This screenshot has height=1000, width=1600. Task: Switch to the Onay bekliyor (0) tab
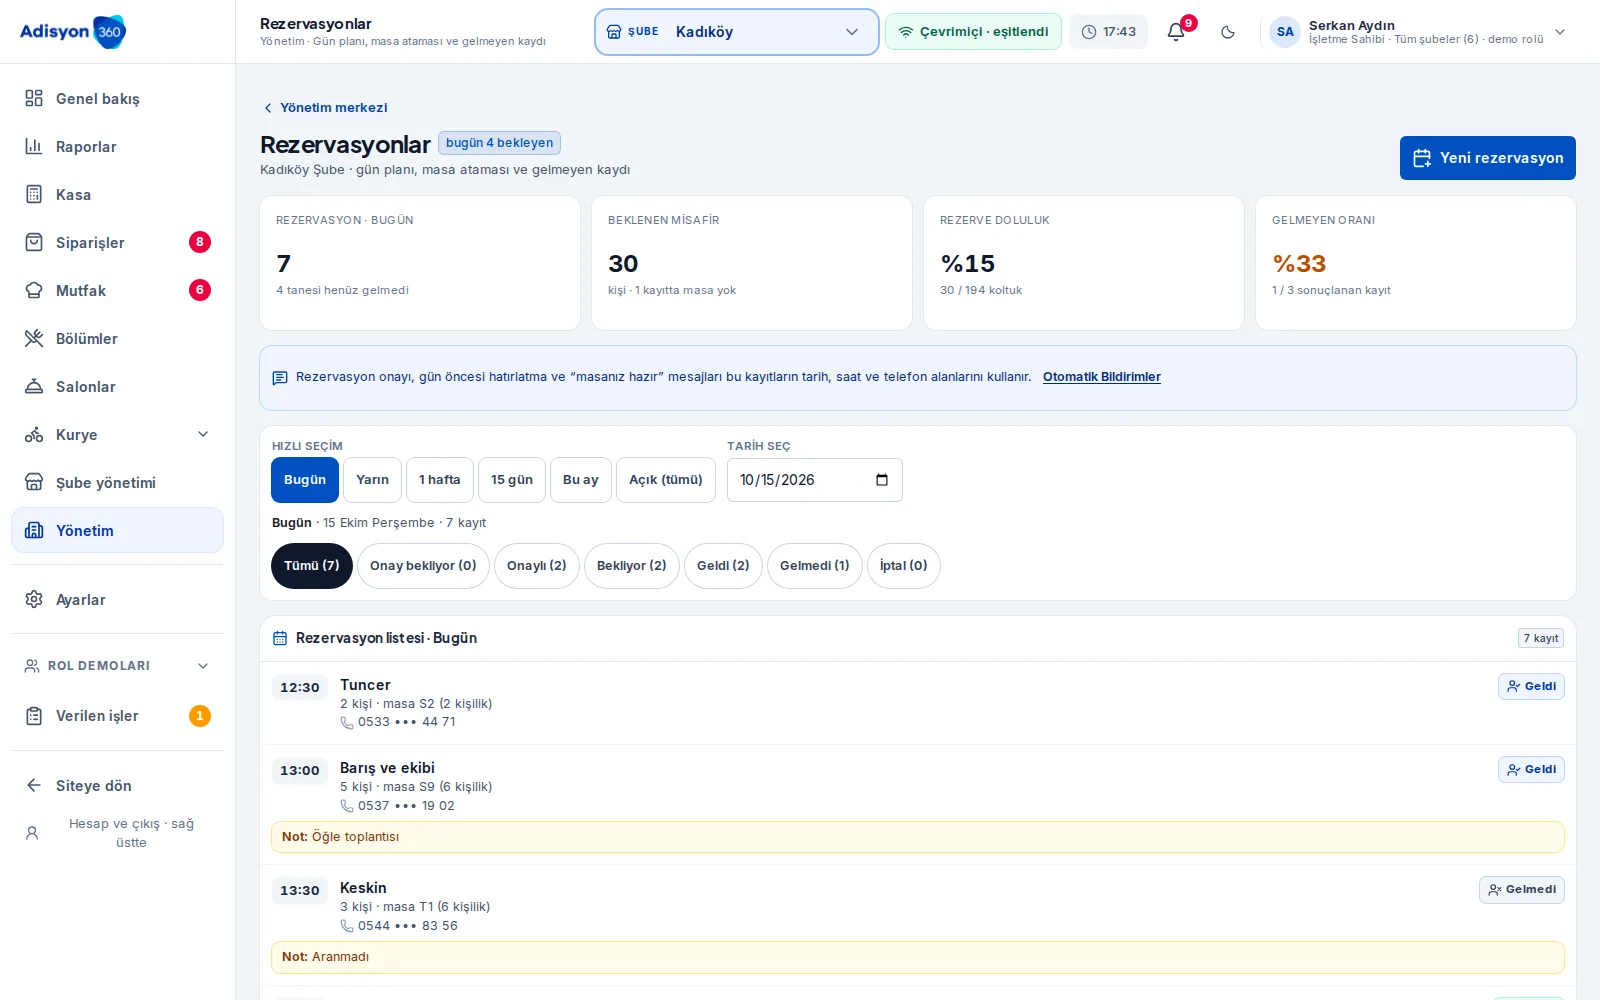tap(423, 566)
